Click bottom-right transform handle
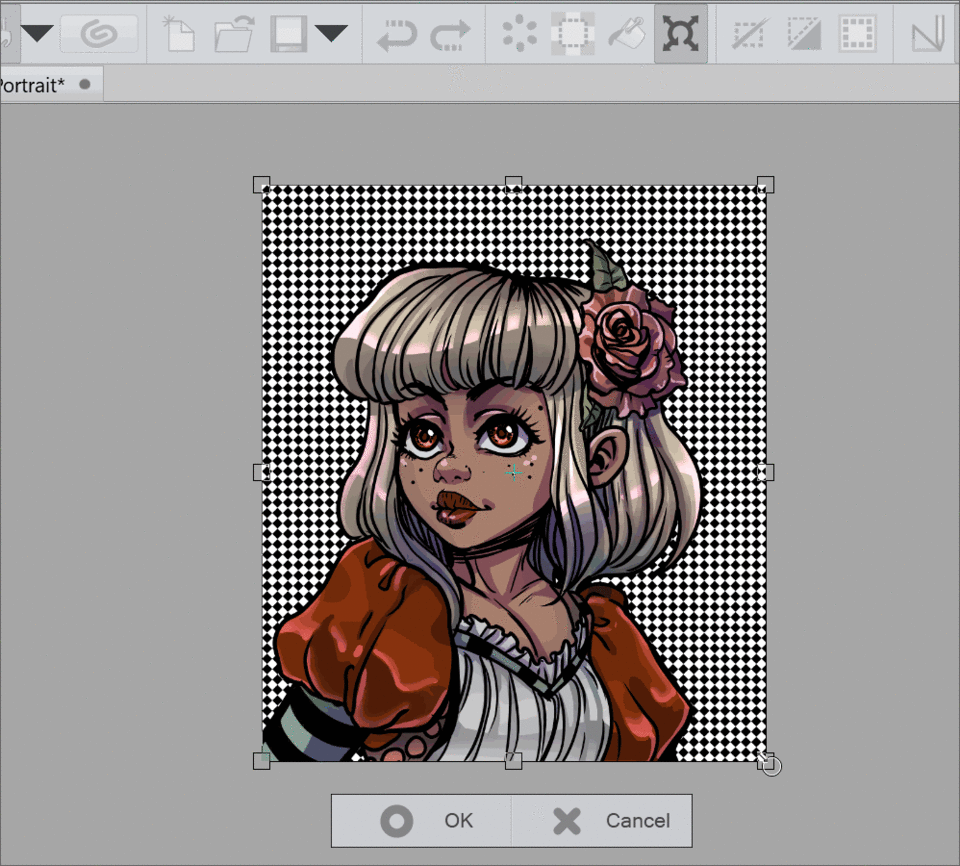The width and height of the screenshot is (960, 866). pos(765,761)
